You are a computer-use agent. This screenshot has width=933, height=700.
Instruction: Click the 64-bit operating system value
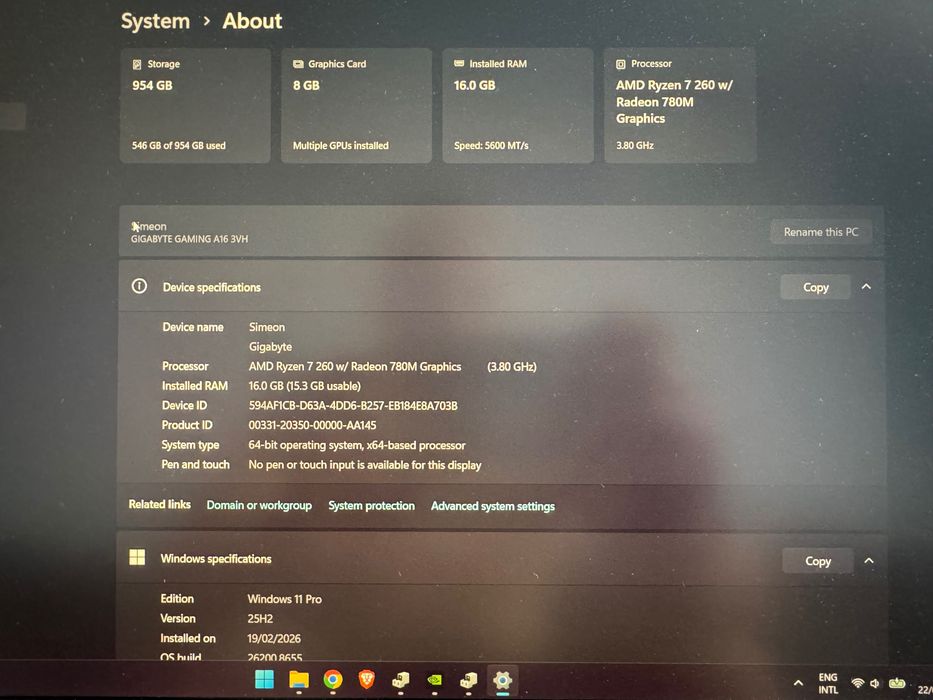point(357,445)
